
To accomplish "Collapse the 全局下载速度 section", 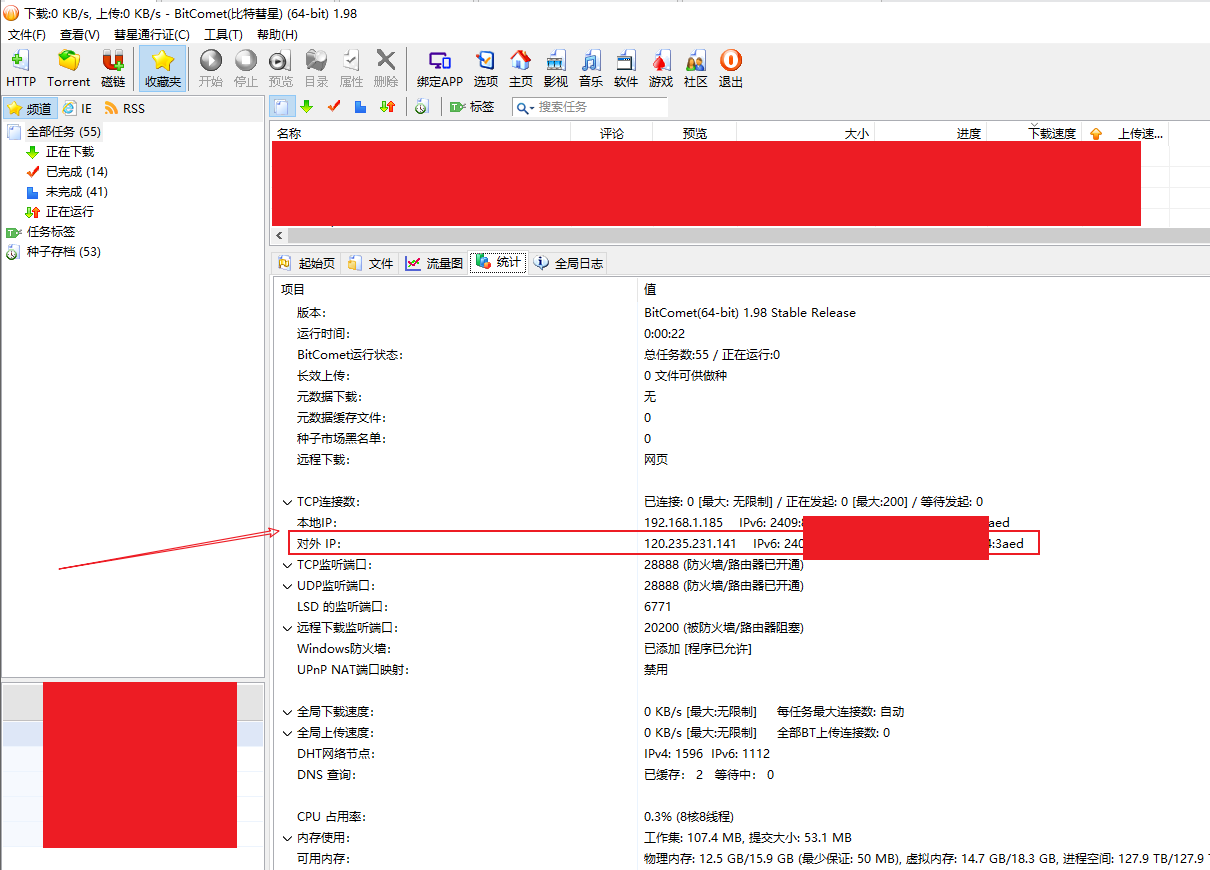I will pos(287,712).
